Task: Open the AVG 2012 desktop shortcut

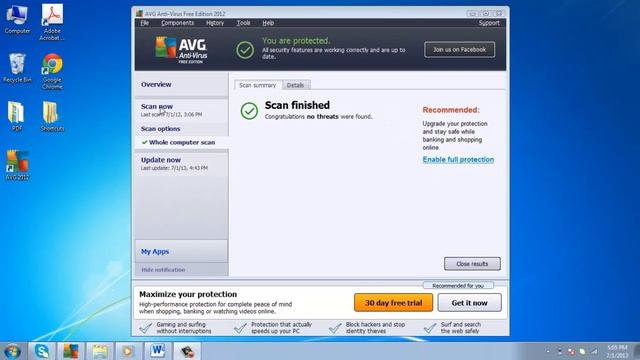Action: 17,165
